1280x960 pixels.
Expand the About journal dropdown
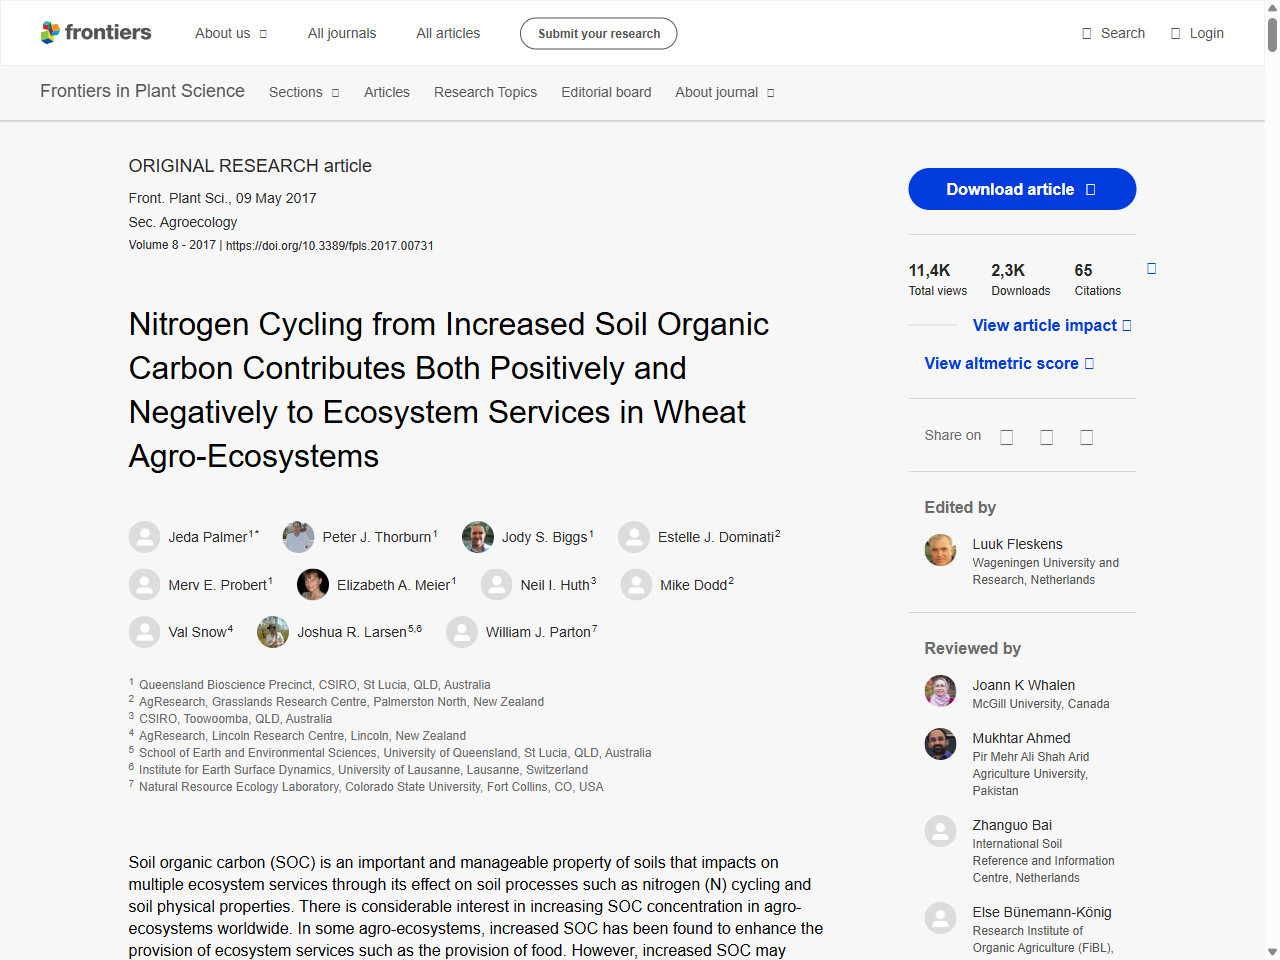pos(725,92)
